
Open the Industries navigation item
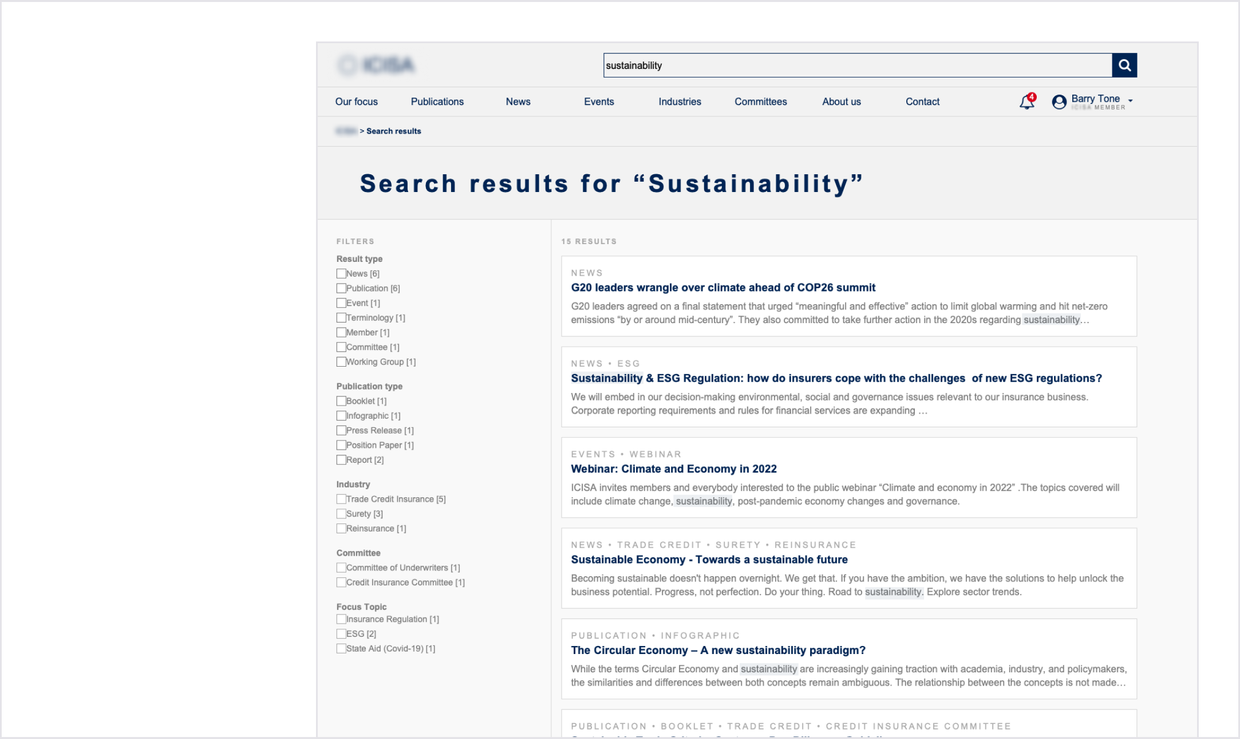click(679, 101)
